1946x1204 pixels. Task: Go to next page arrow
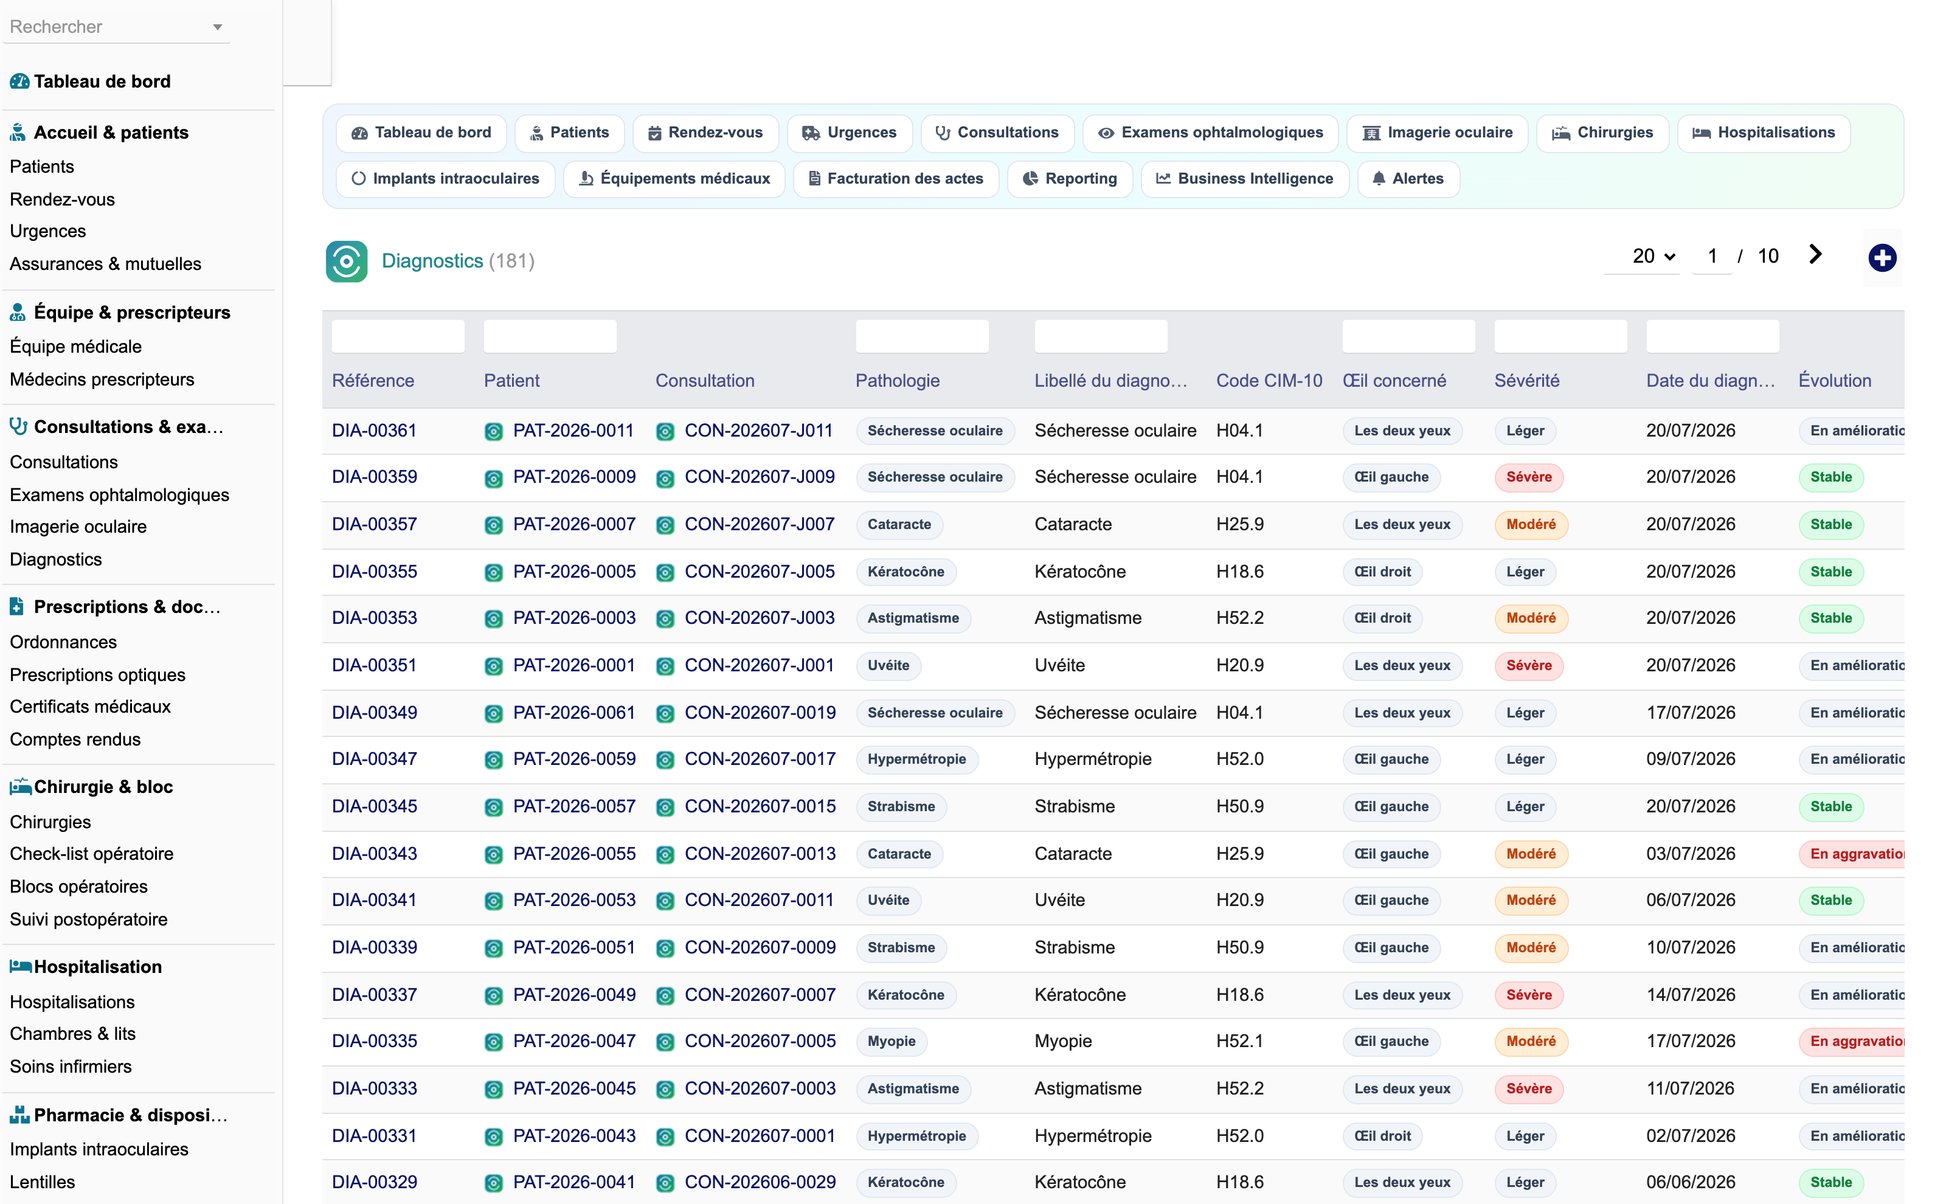1815,255
